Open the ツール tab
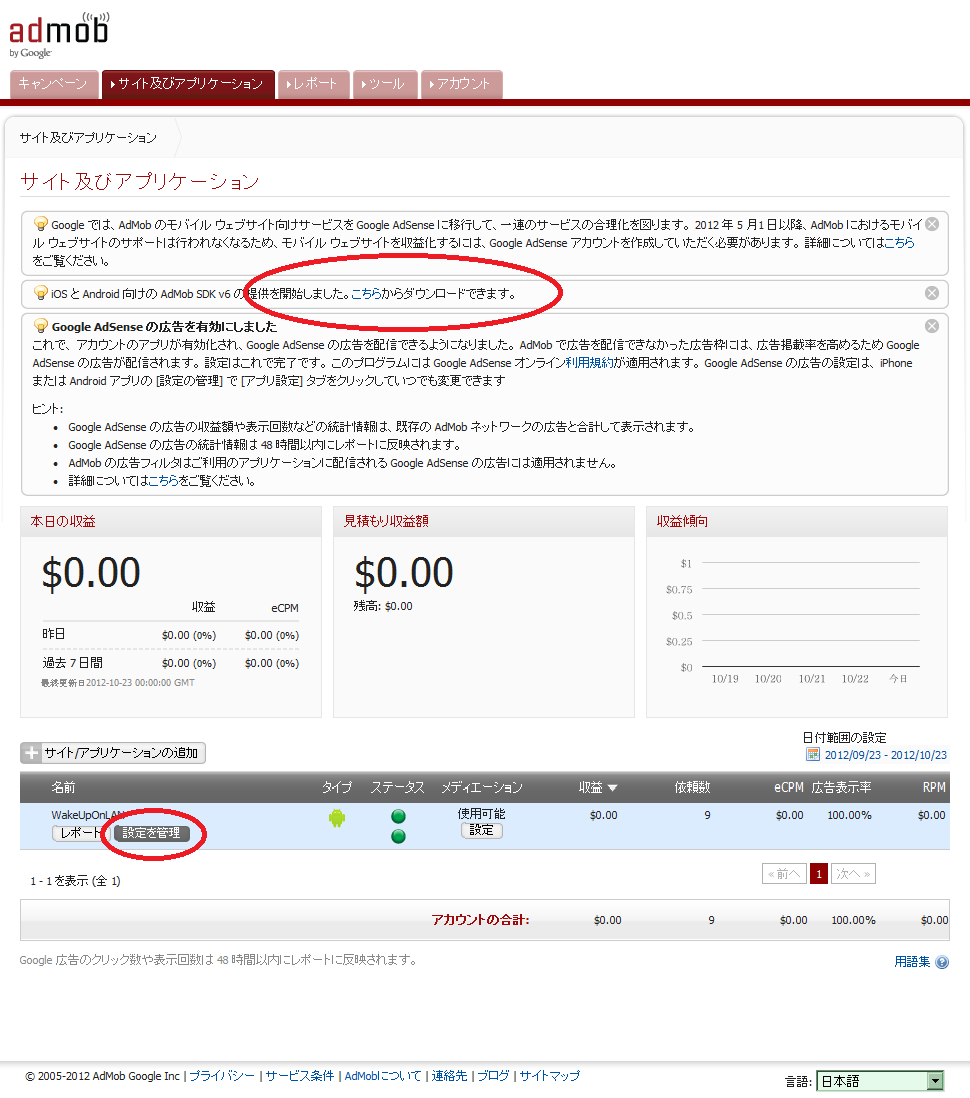 385,84
